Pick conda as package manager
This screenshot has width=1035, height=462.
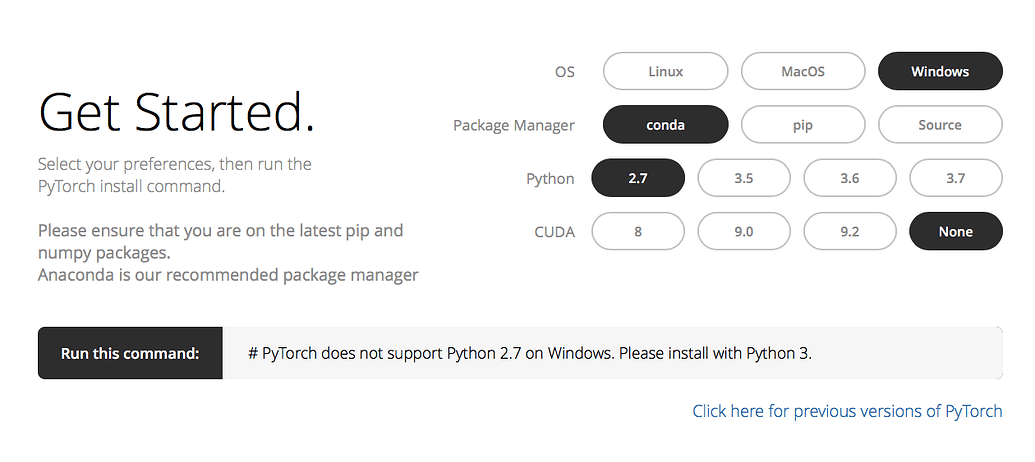(665, 125)
